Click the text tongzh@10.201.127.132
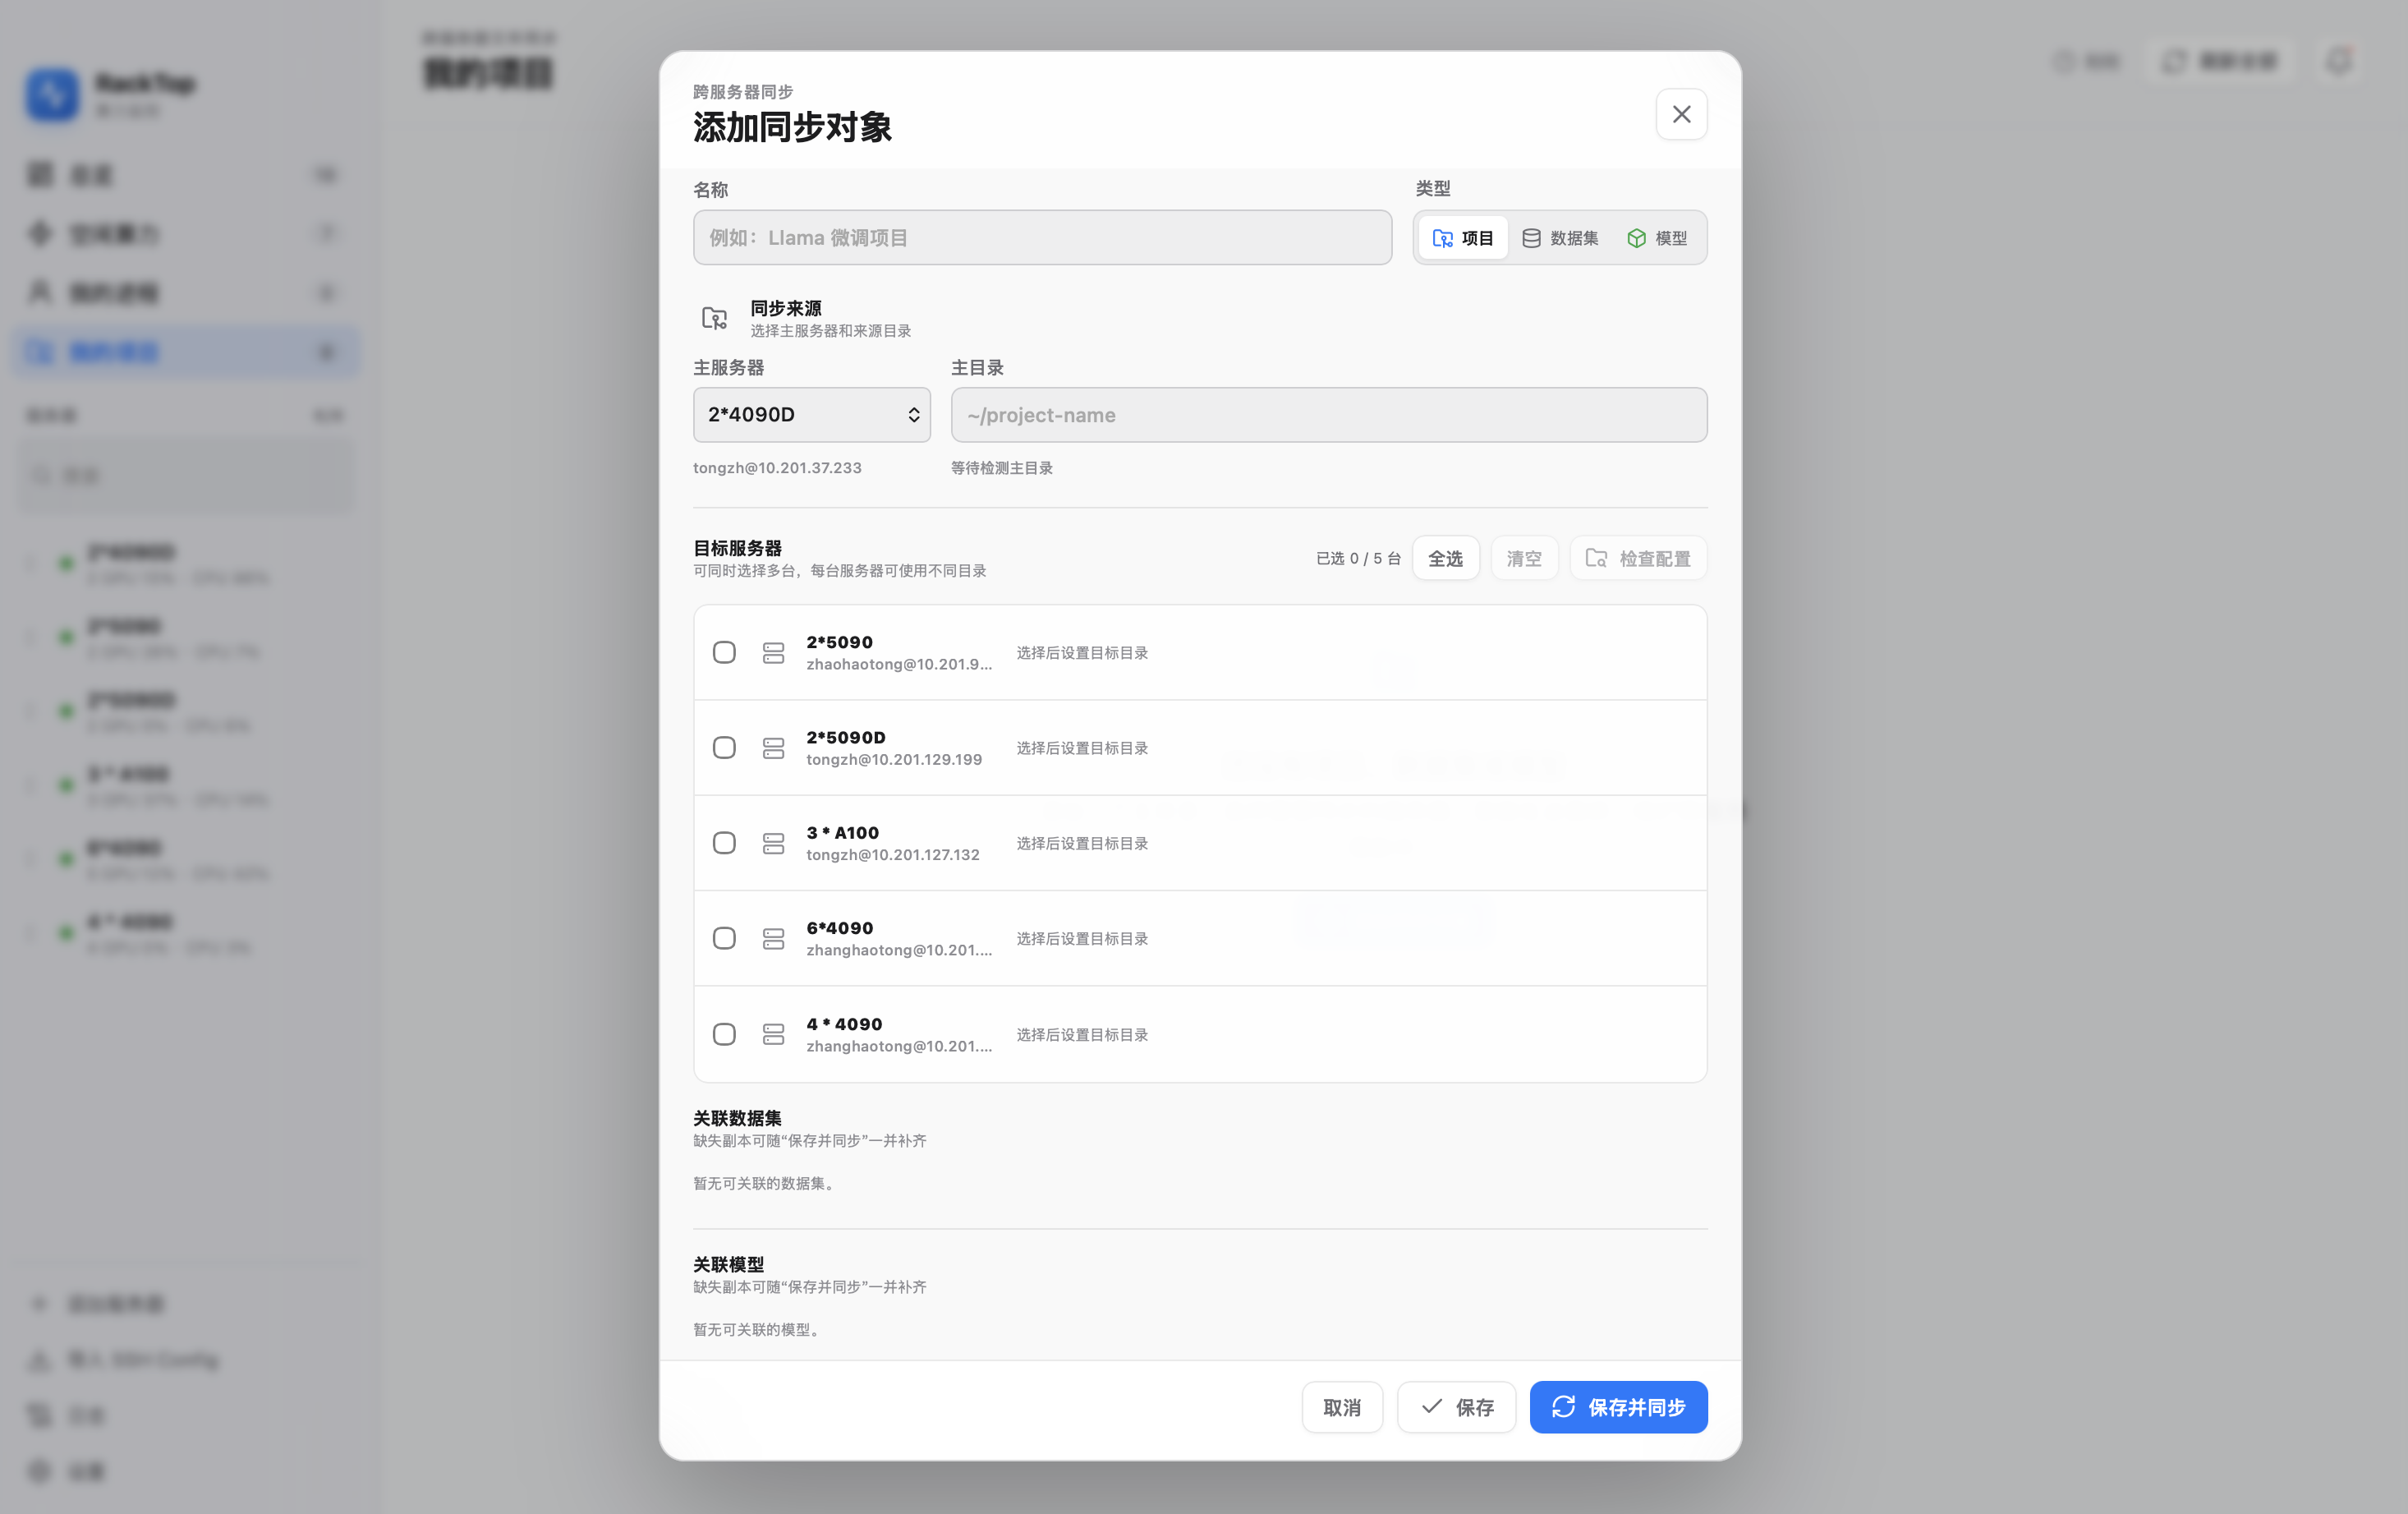Image resolution: width=2408 pixels, height=1514 pixels. [893, 855]
